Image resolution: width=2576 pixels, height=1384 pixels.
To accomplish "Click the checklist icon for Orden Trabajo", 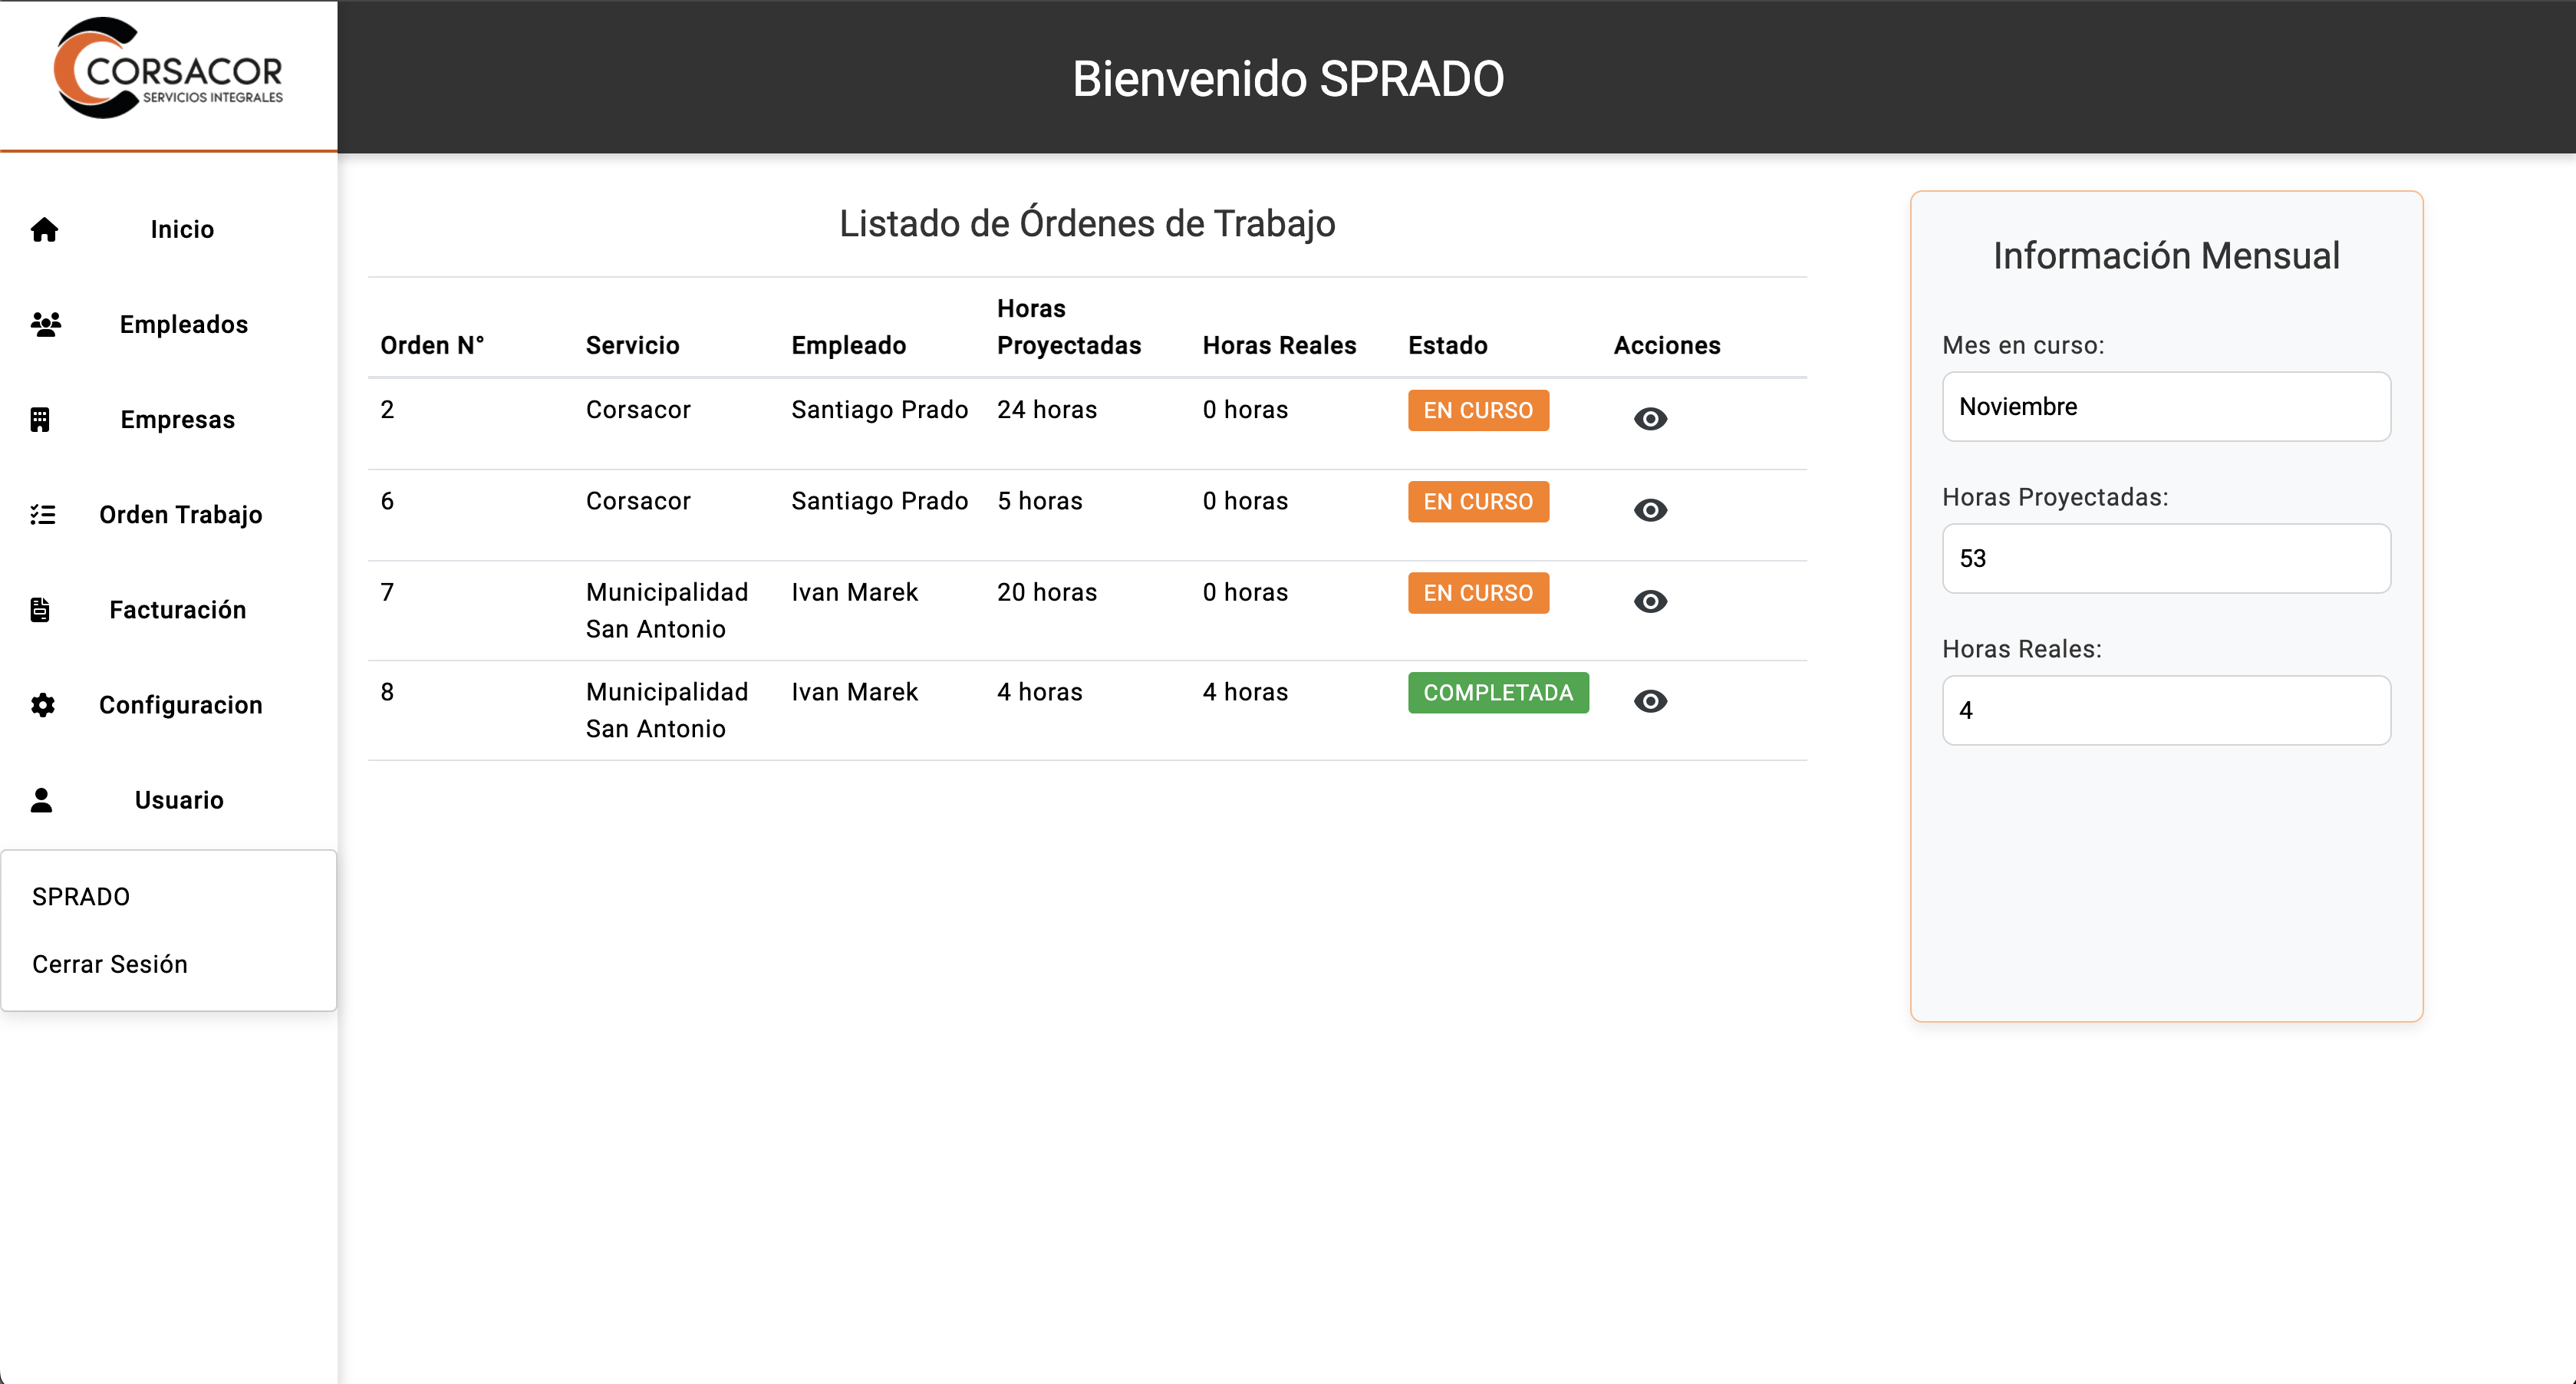I will pyautogui.click(x=43, y=514).
